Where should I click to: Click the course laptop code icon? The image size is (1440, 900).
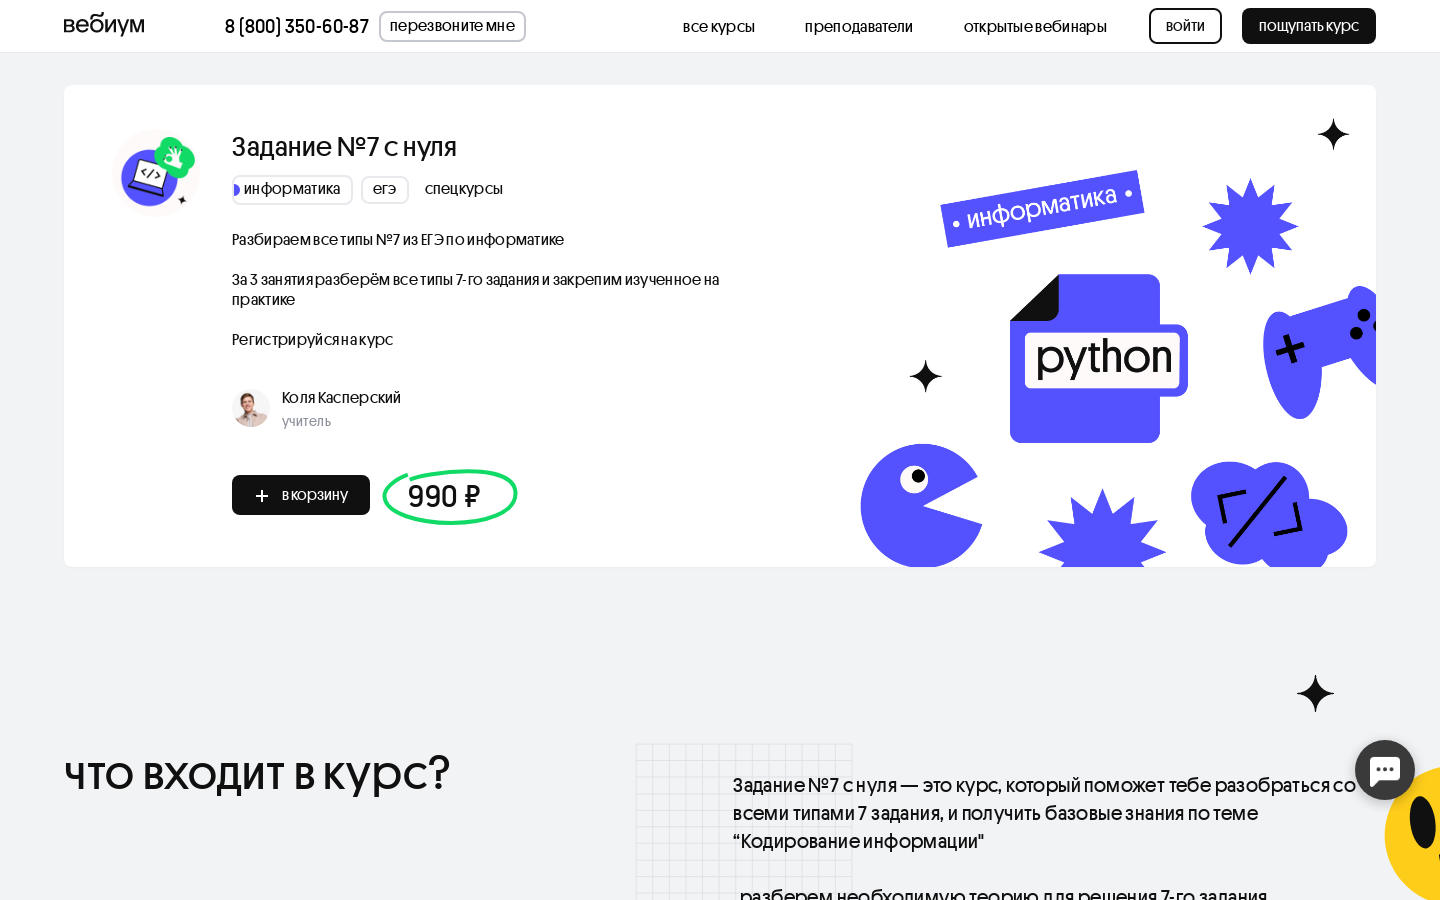[x=156, y=172]
